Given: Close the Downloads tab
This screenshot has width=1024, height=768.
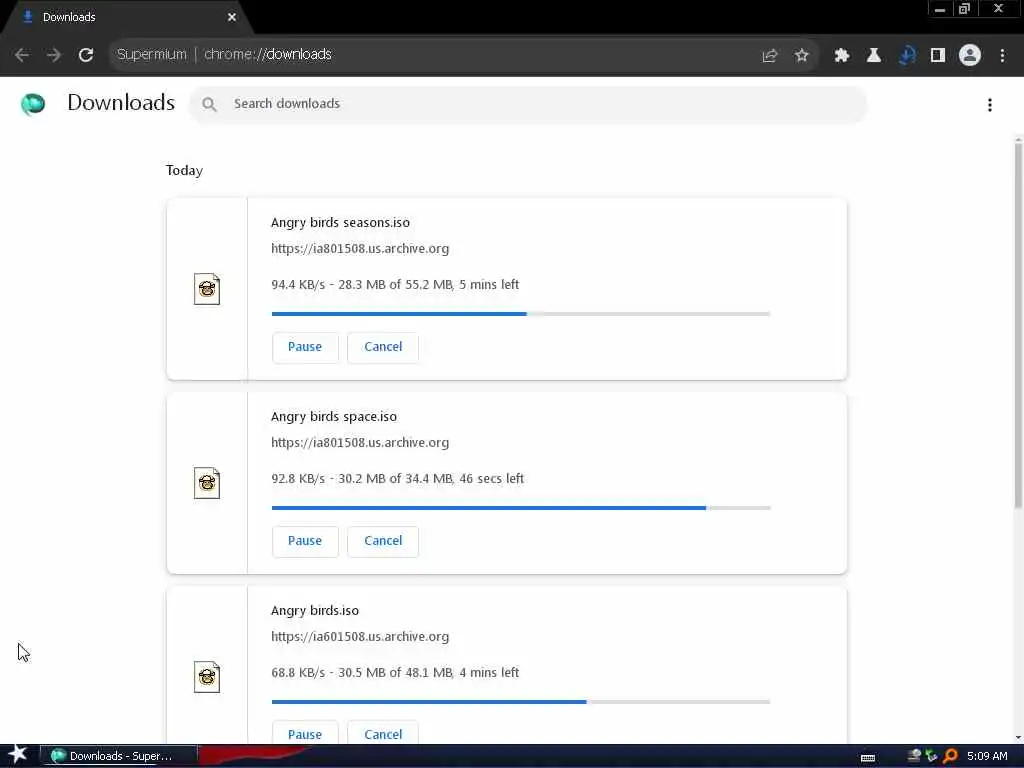Looking at the screenshot, I should click(x=232, y=18).
